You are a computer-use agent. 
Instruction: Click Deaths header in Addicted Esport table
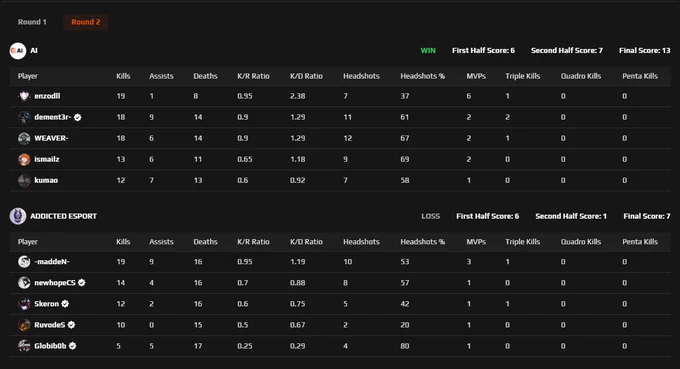(x=205, y=242)
